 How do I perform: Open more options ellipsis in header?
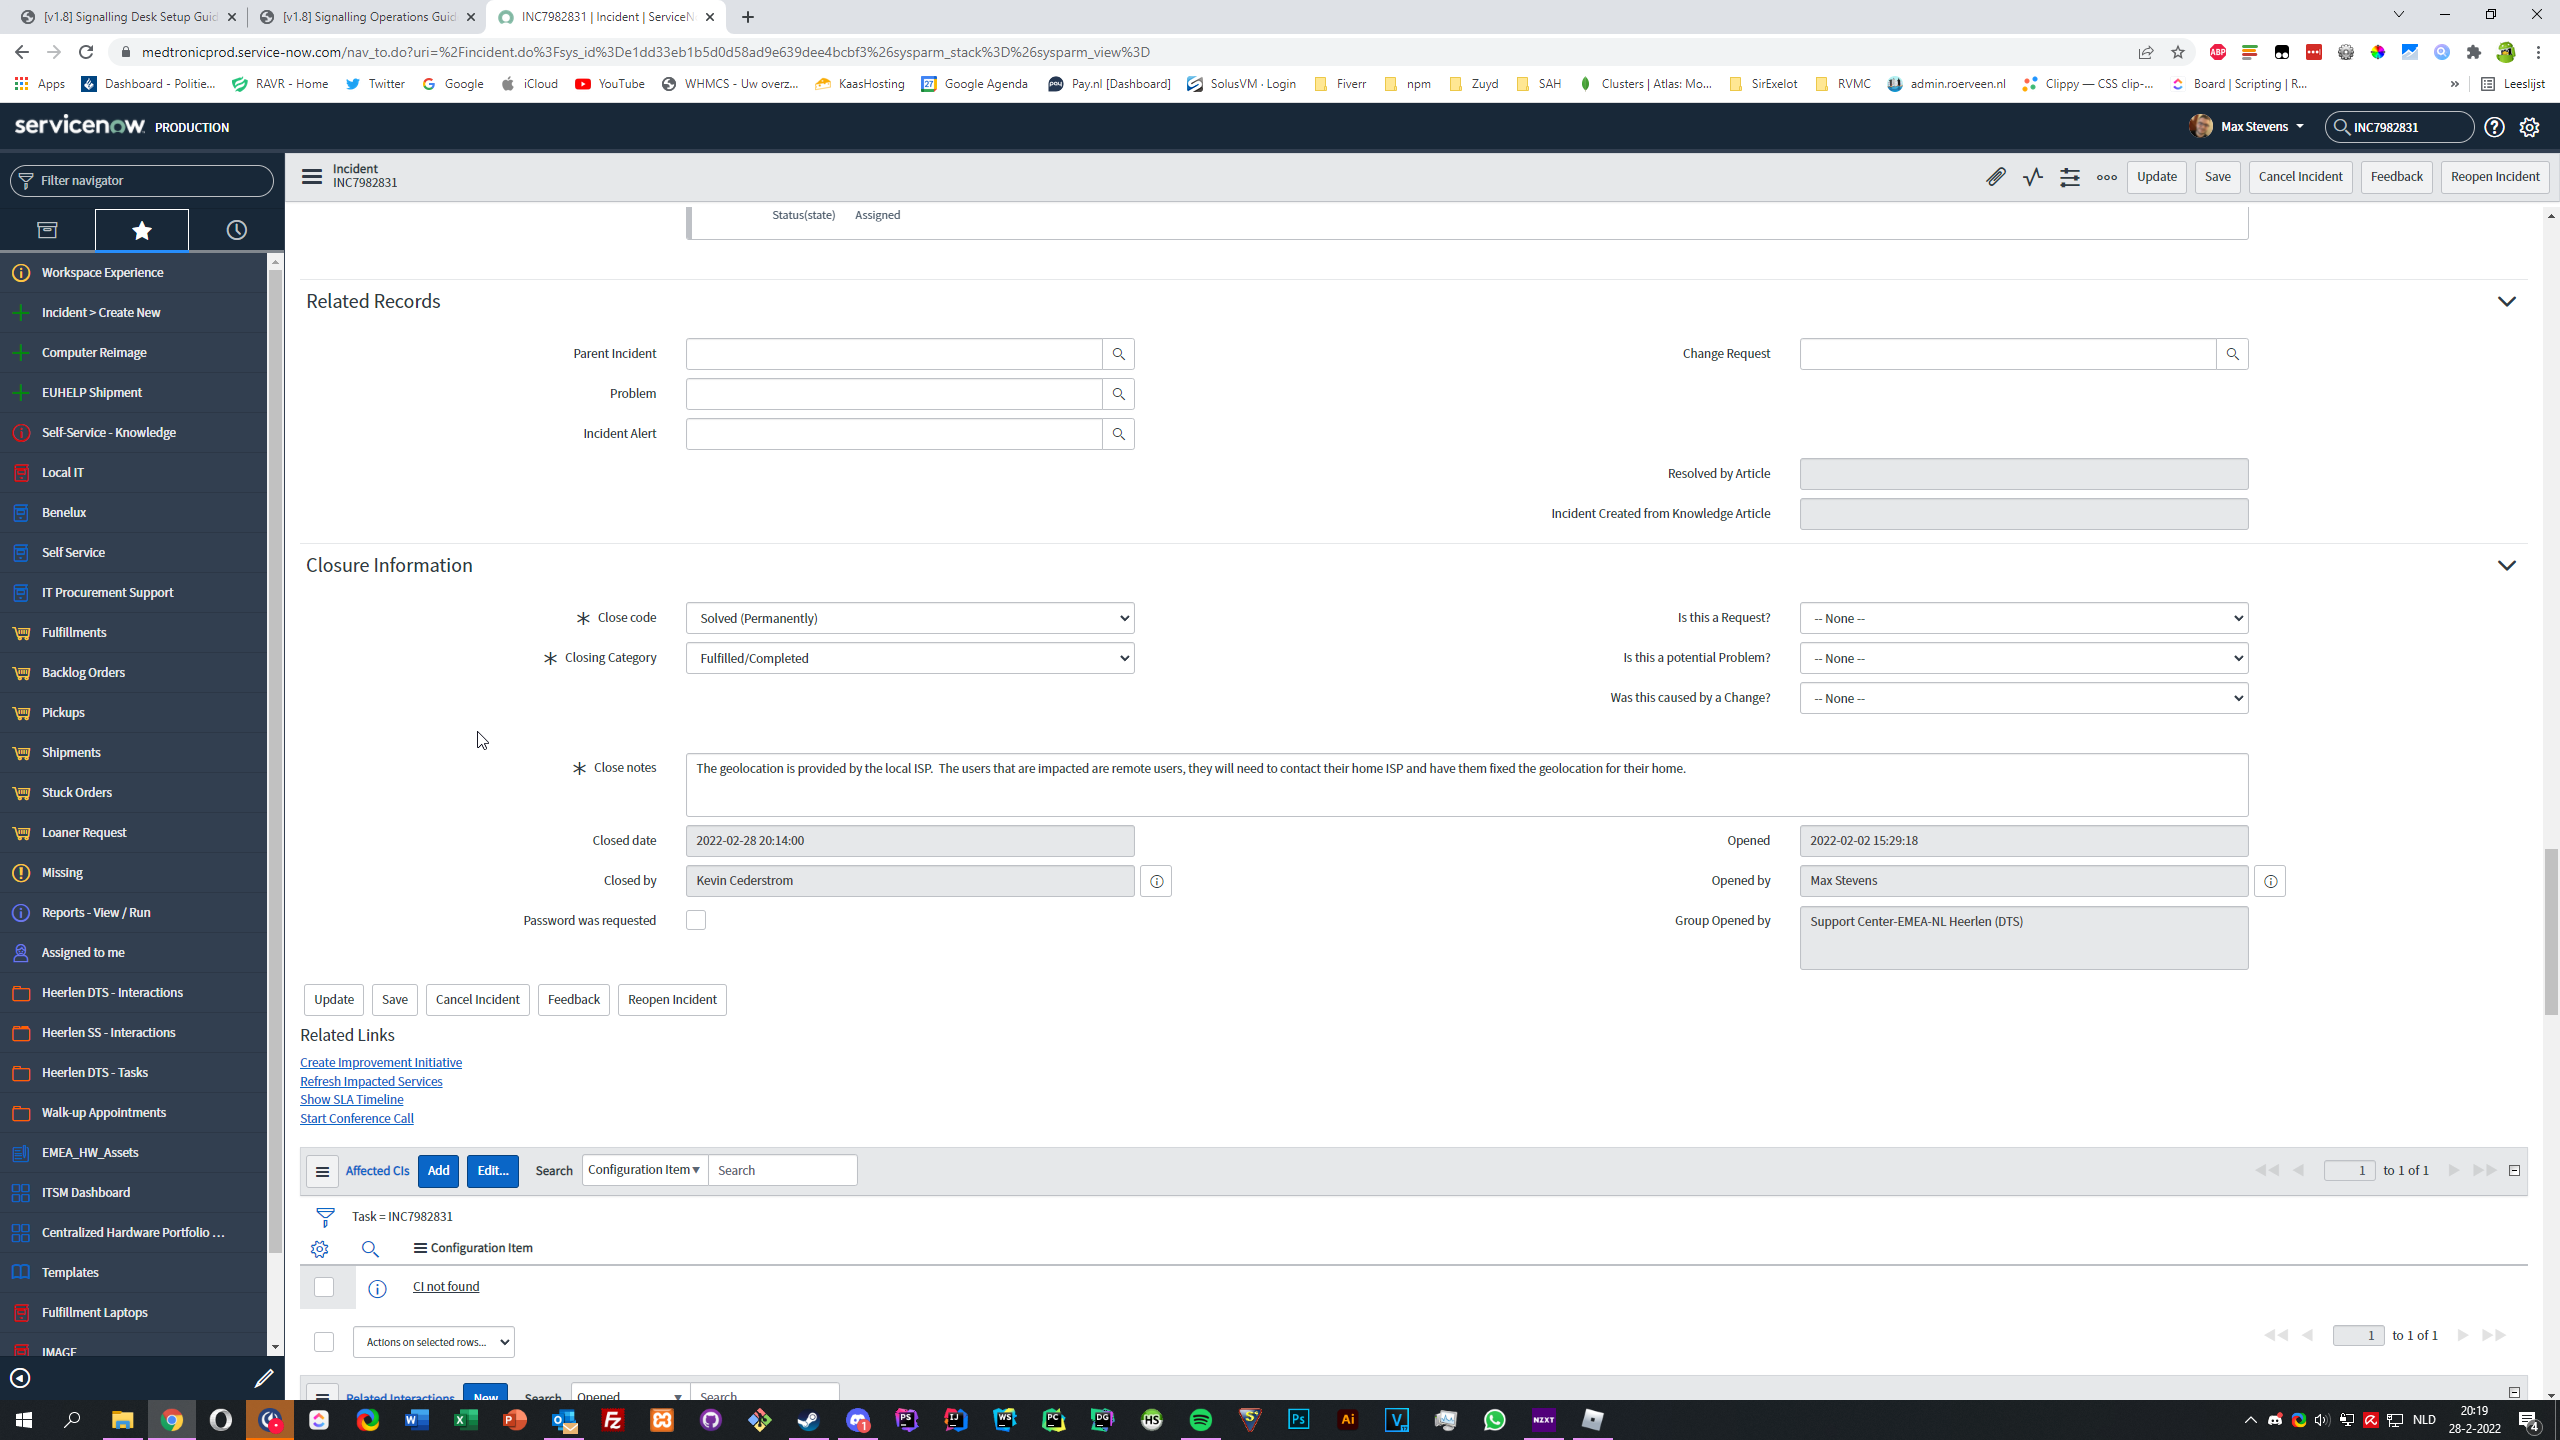click(x=2106, y=177)
